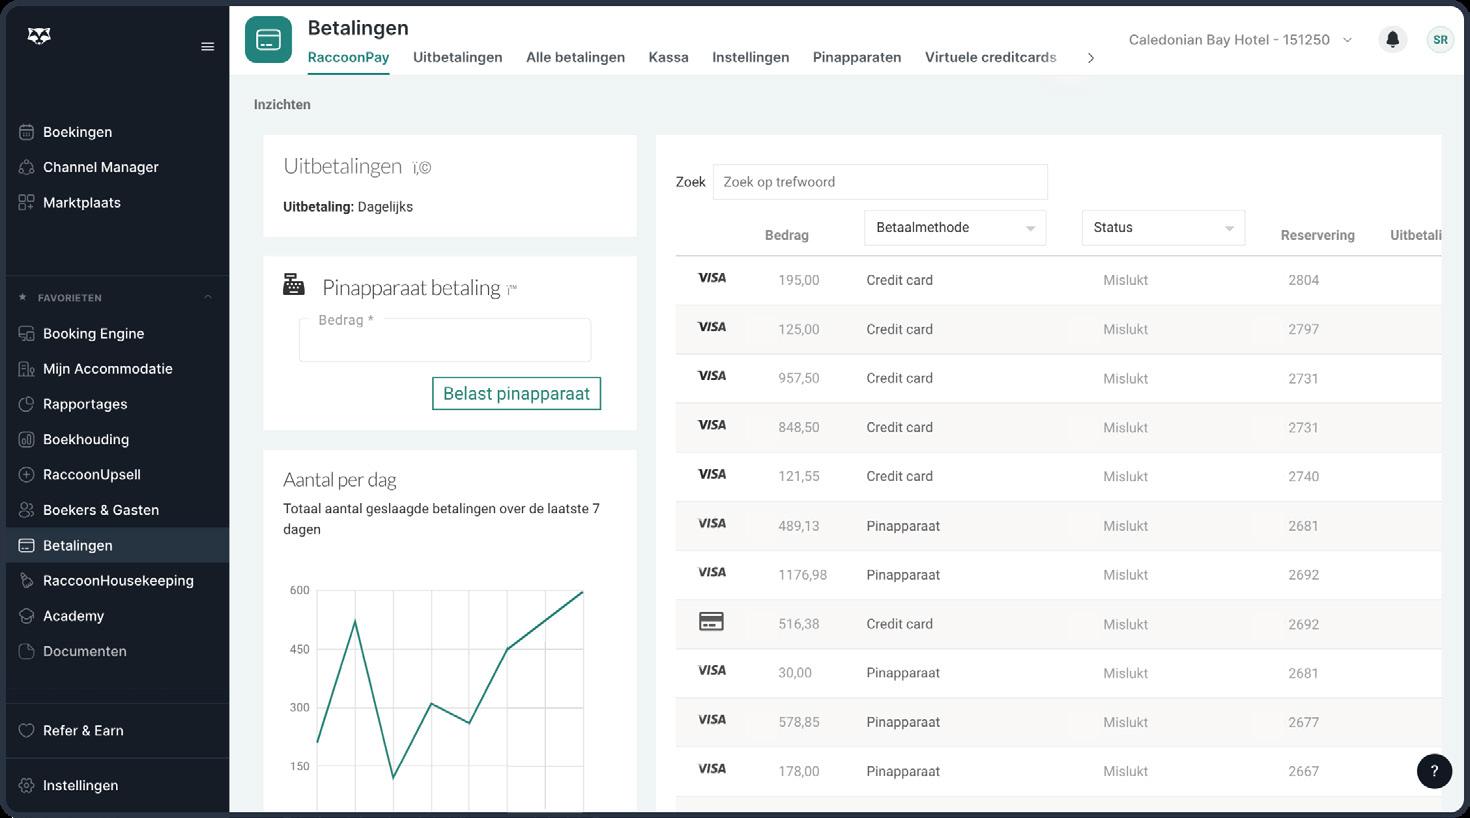Screen dimensions: 1470x818
Task: Click the Boekers & Gasten icon
Action: (27, 510)
